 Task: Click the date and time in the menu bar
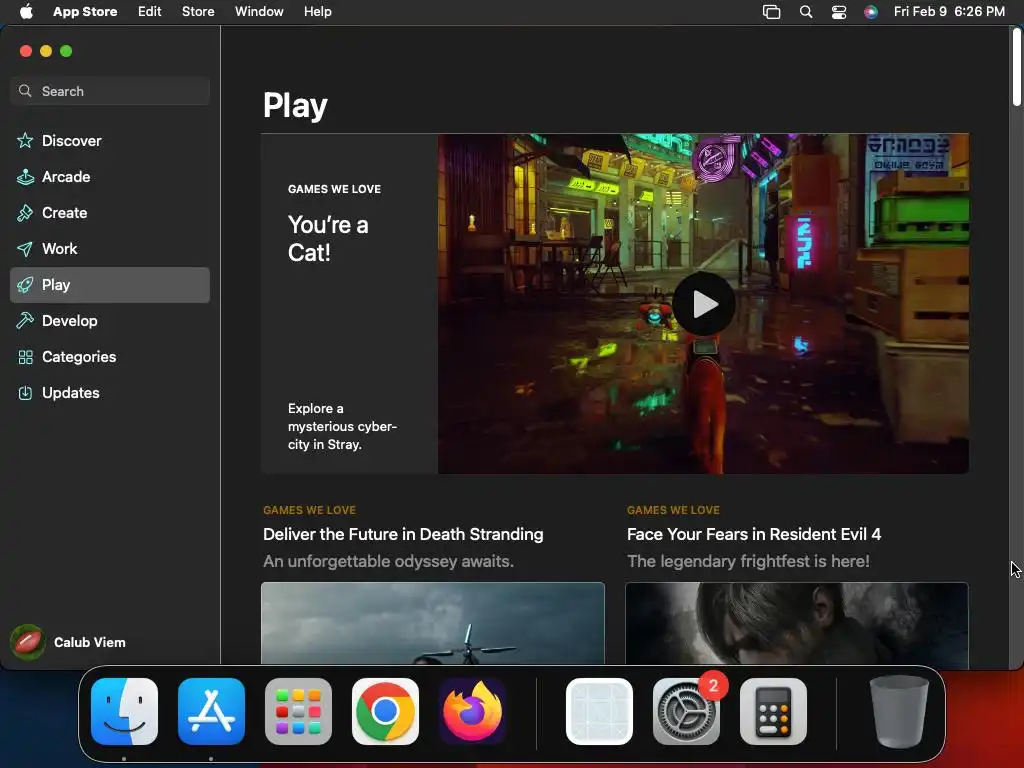click(949, 12)
